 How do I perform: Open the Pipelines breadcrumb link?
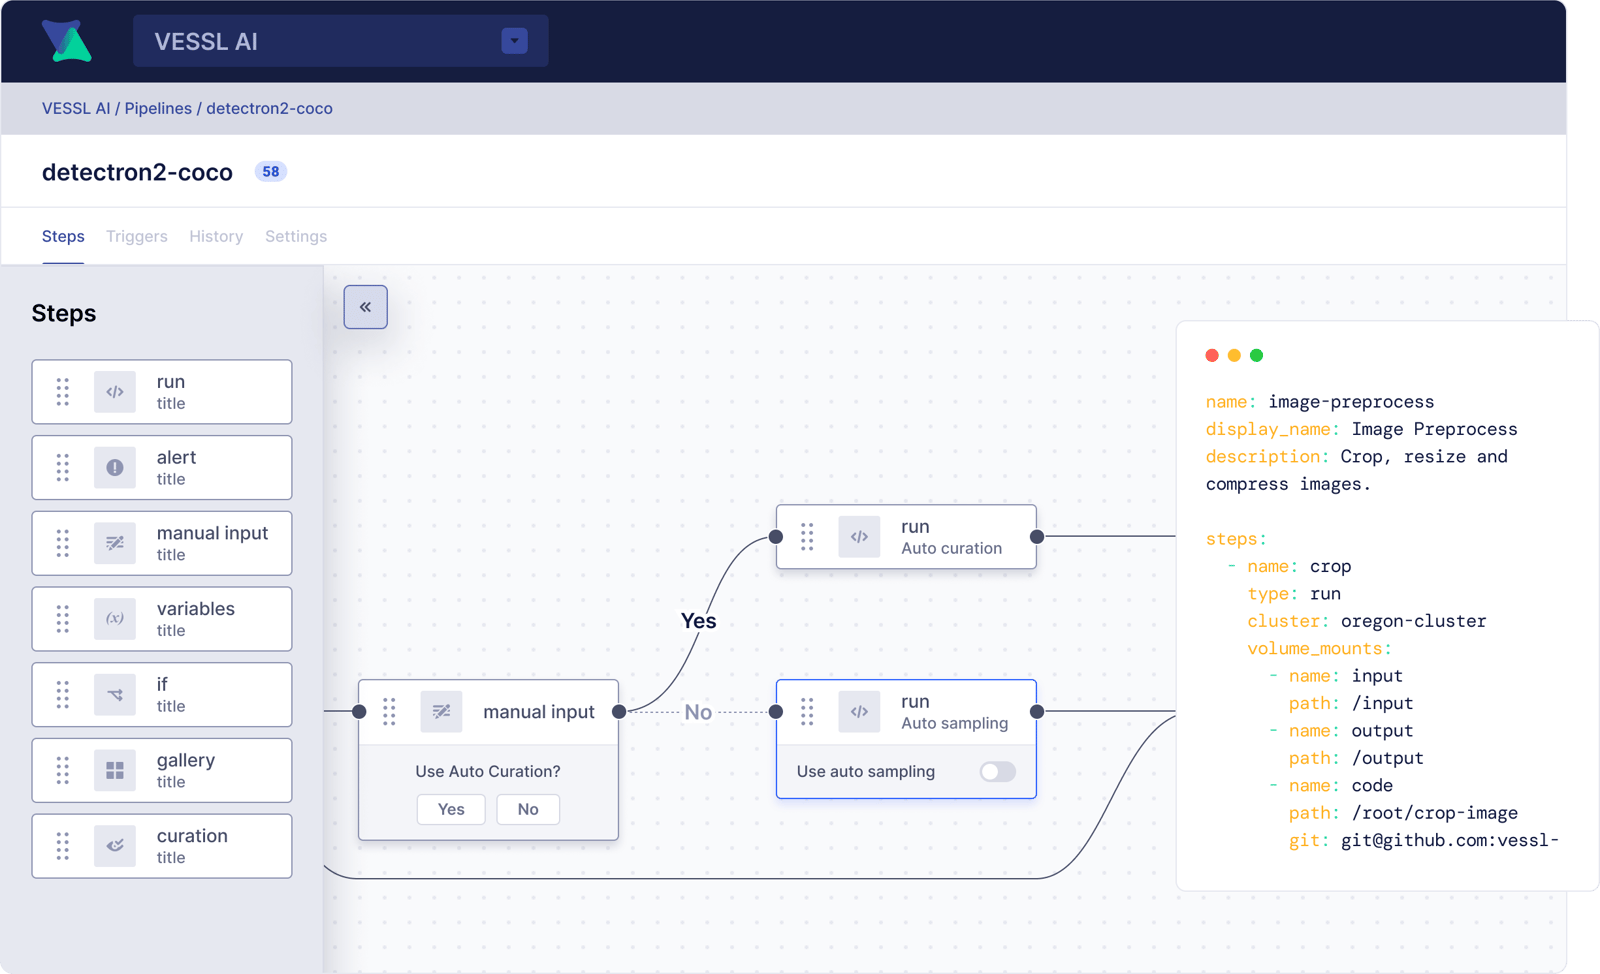(158, 108)
